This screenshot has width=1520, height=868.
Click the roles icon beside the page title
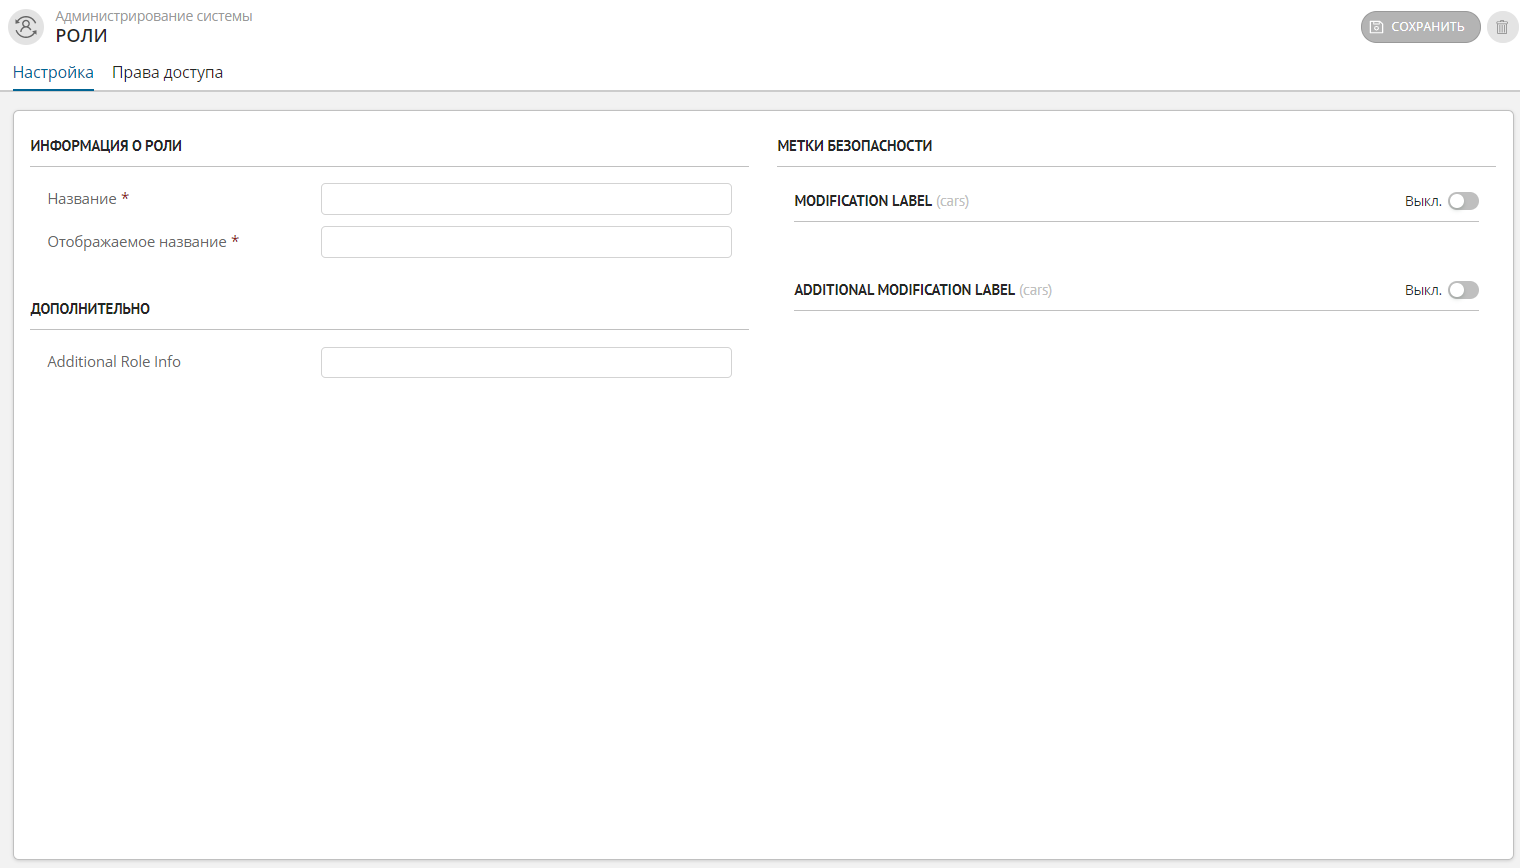(x=26, y=27)
